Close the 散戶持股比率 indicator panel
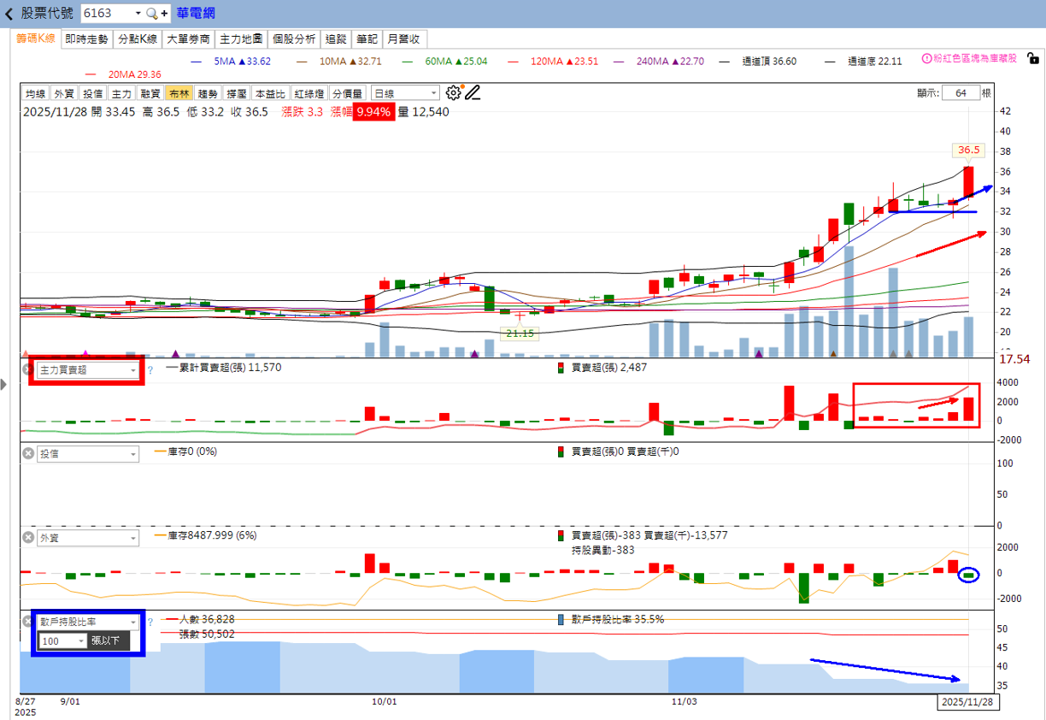 point(27,621)
